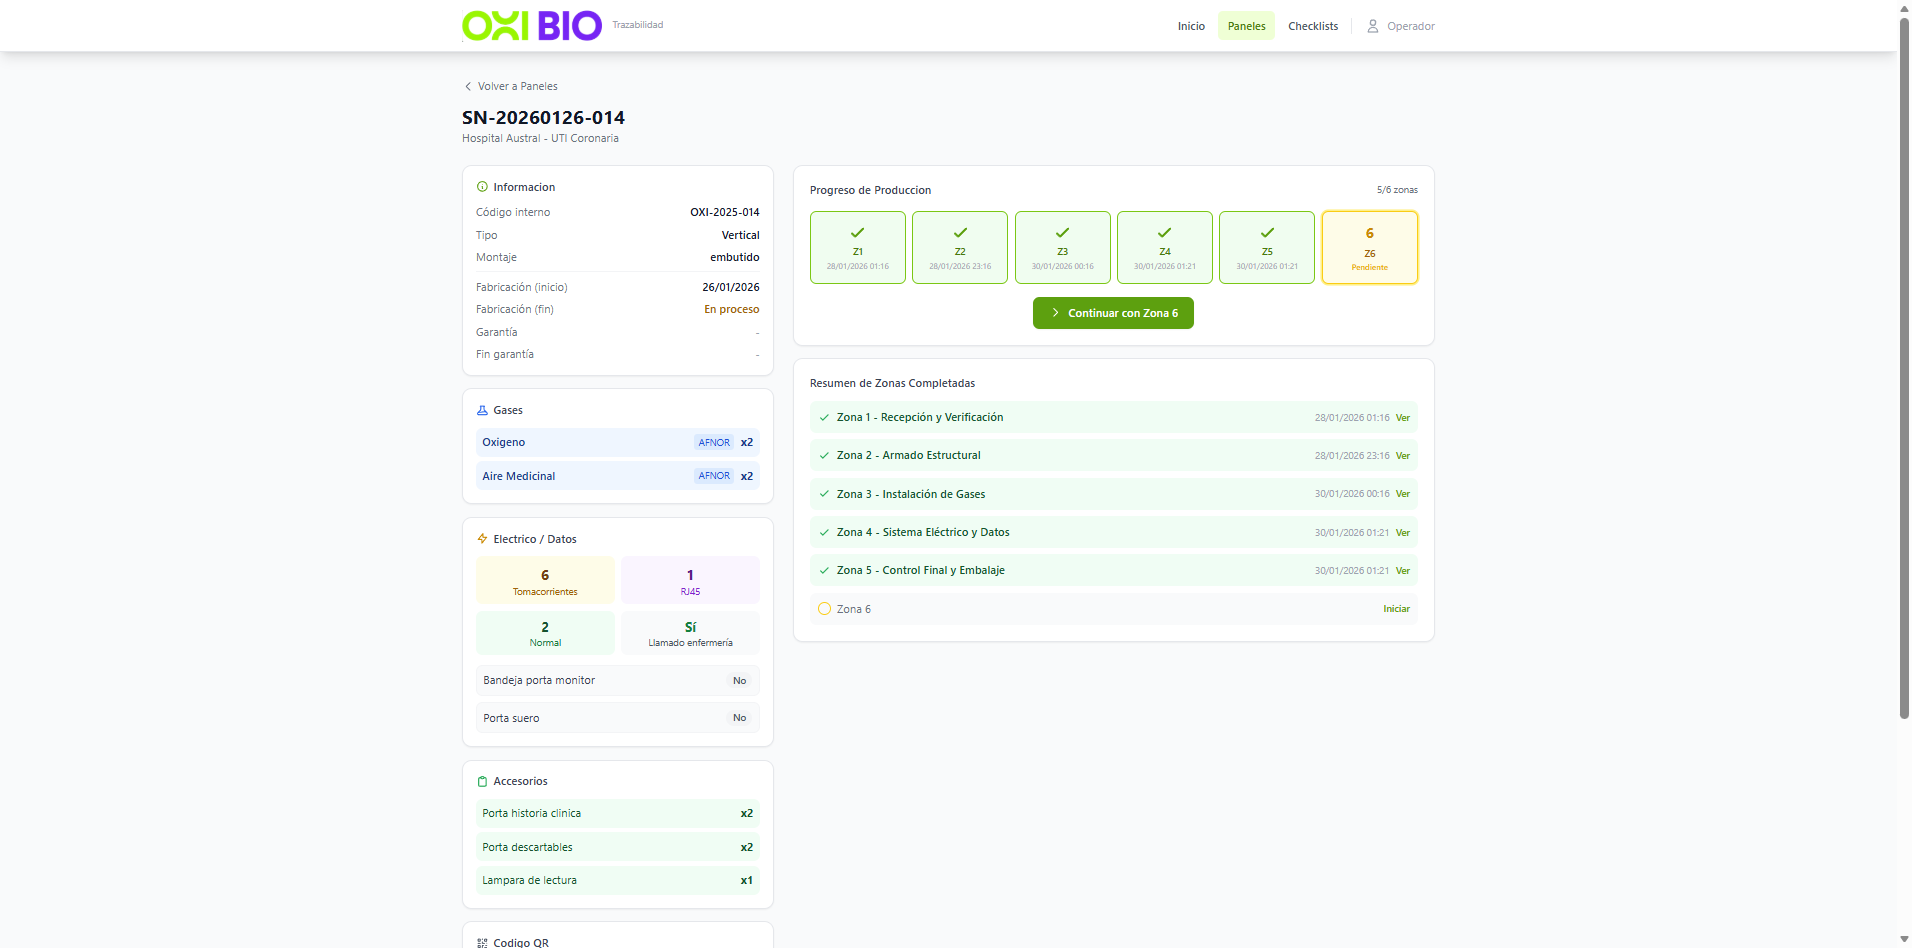This screenshot has height=948, width=1912.
Task: Click Continuar con Zona 6 button
Action: pos(1113,313)
